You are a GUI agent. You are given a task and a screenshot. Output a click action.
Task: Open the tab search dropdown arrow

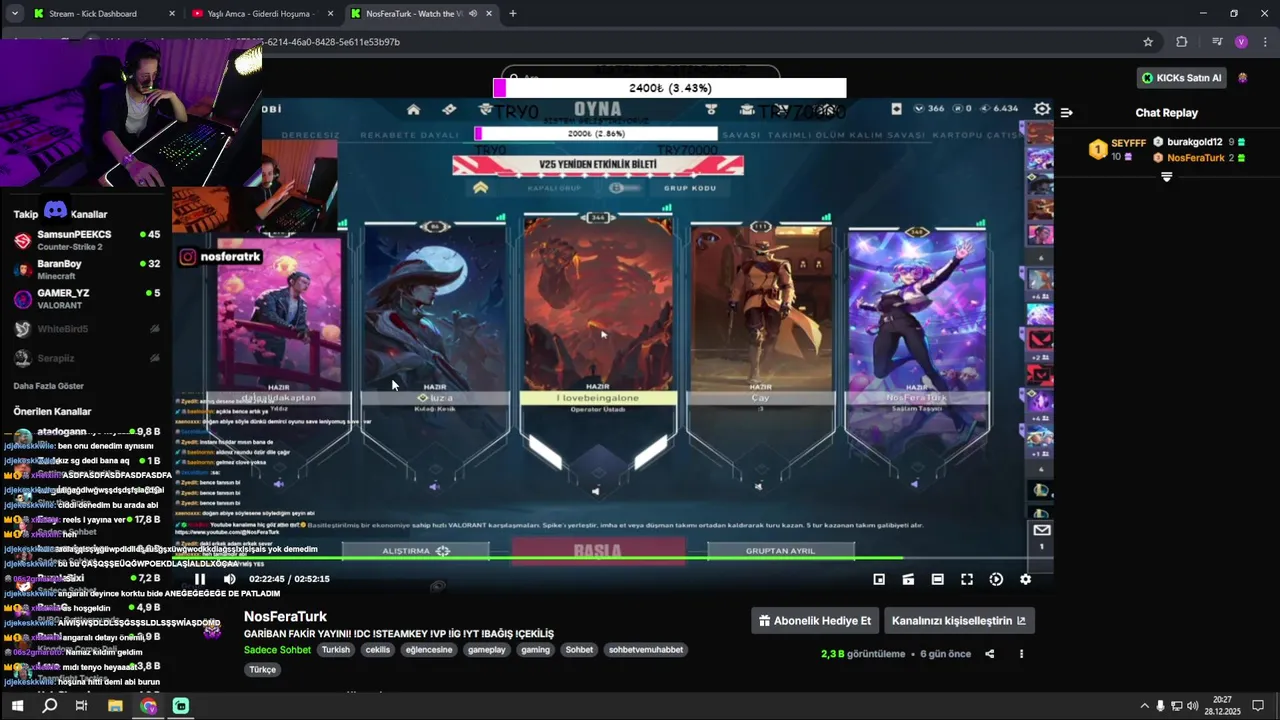14,14
